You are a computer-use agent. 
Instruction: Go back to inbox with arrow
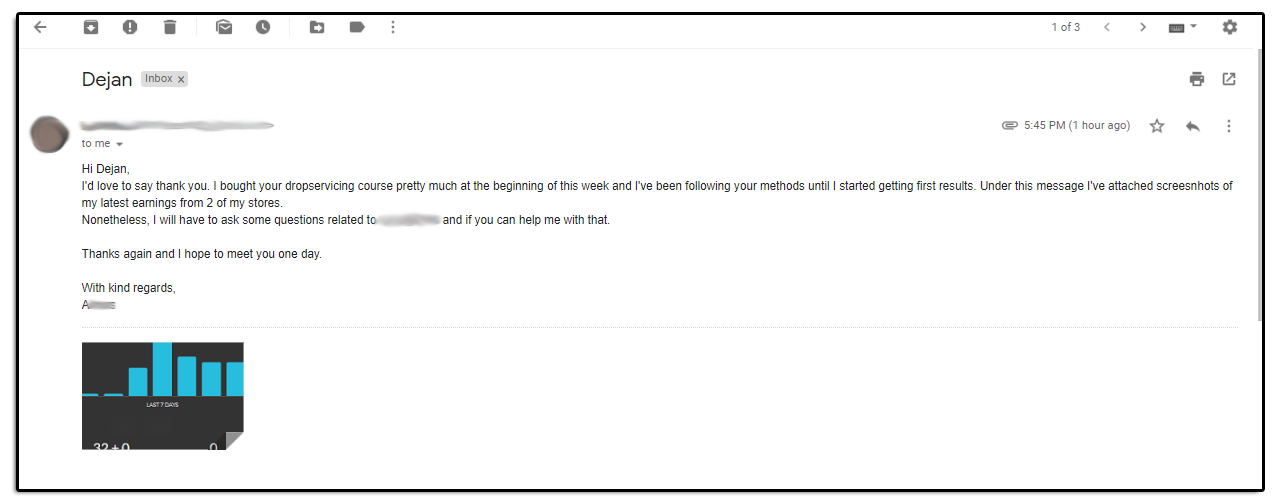[40, 27]
